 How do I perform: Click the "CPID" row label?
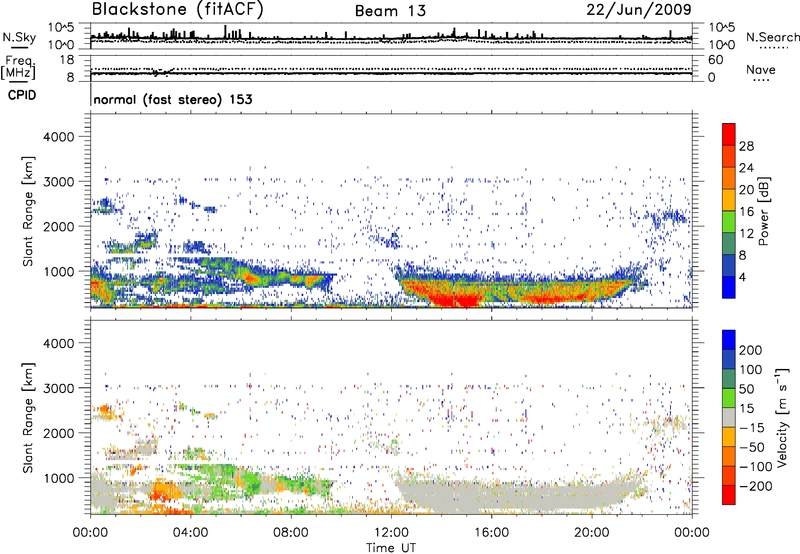point(21,95)
